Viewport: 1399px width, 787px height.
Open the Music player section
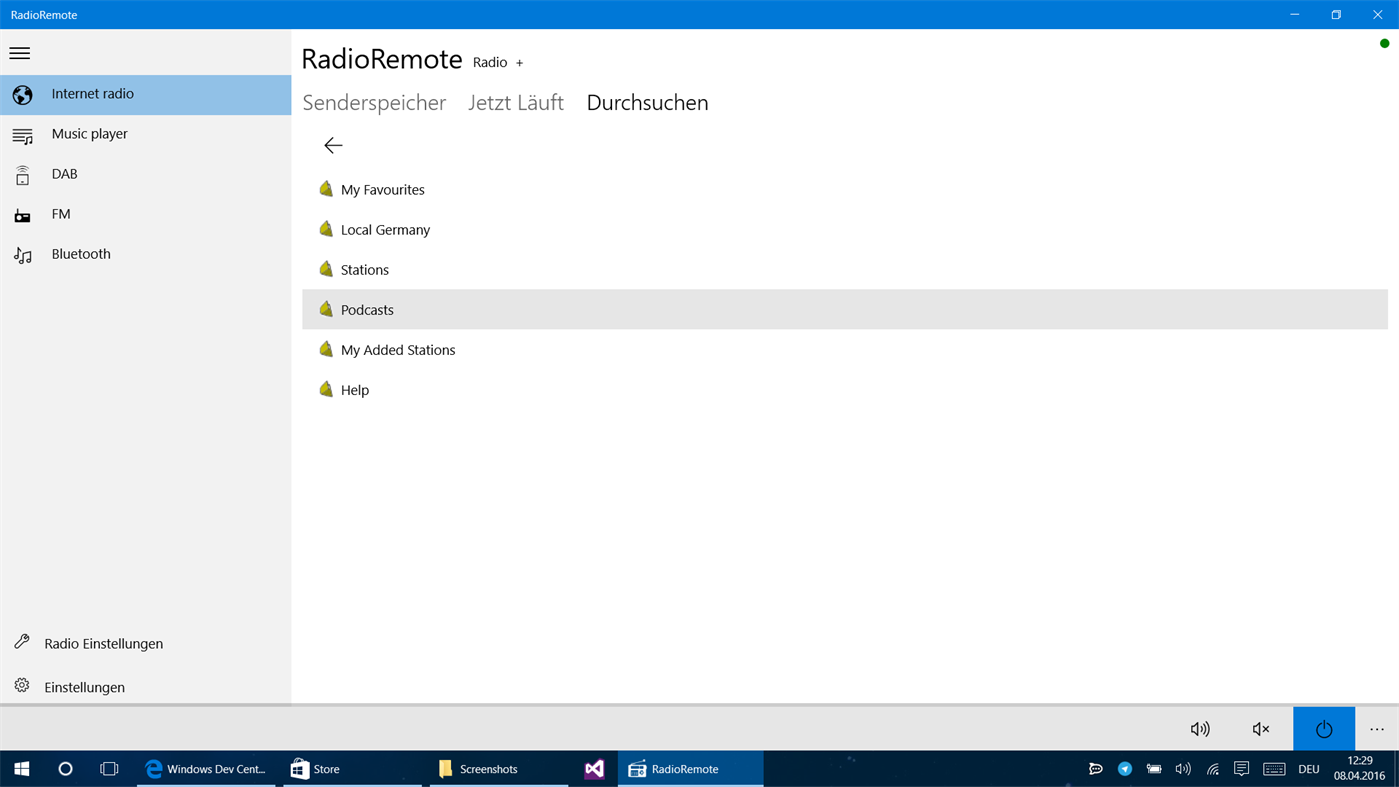coord(22,133)
